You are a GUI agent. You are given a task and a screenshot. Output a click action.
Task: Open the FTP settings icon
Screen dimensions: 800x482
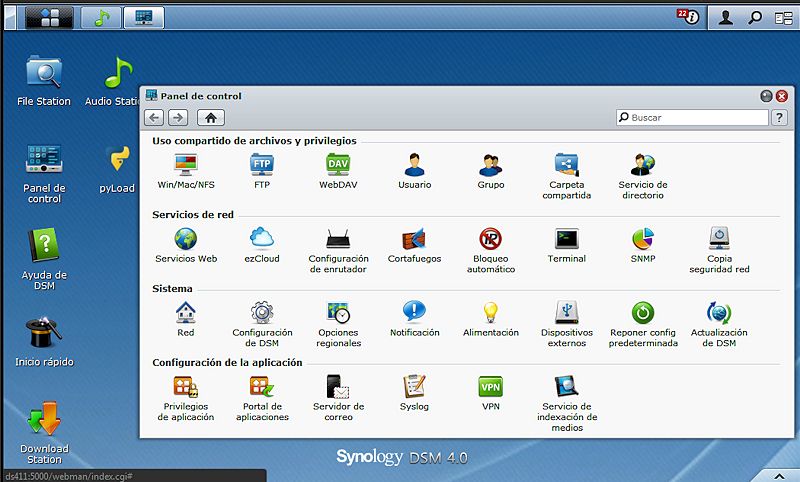pos(262,171)
